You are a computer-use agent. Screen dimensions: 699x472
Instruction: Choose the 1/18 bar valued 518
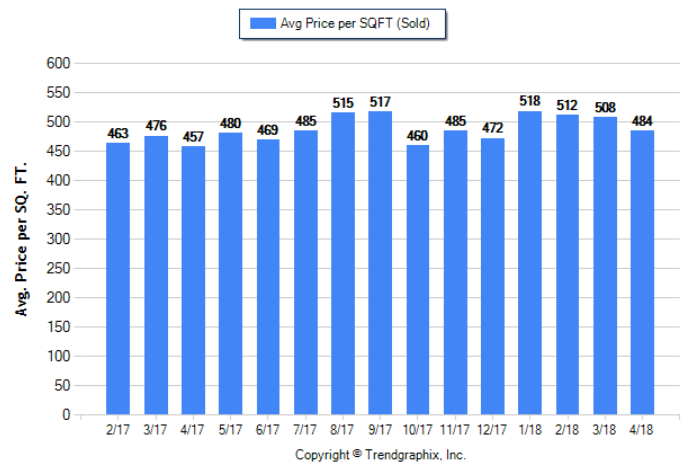click(530, 263)
